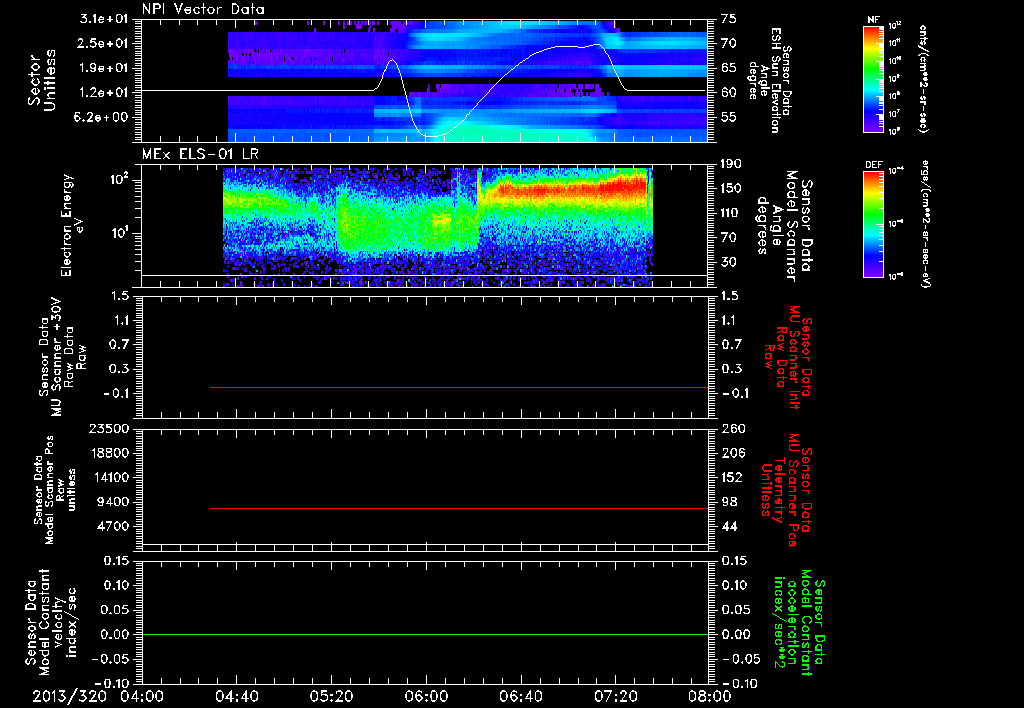Click the 'ergs/(cm**2-sr-sec-eV)' units label

point(924,224)
